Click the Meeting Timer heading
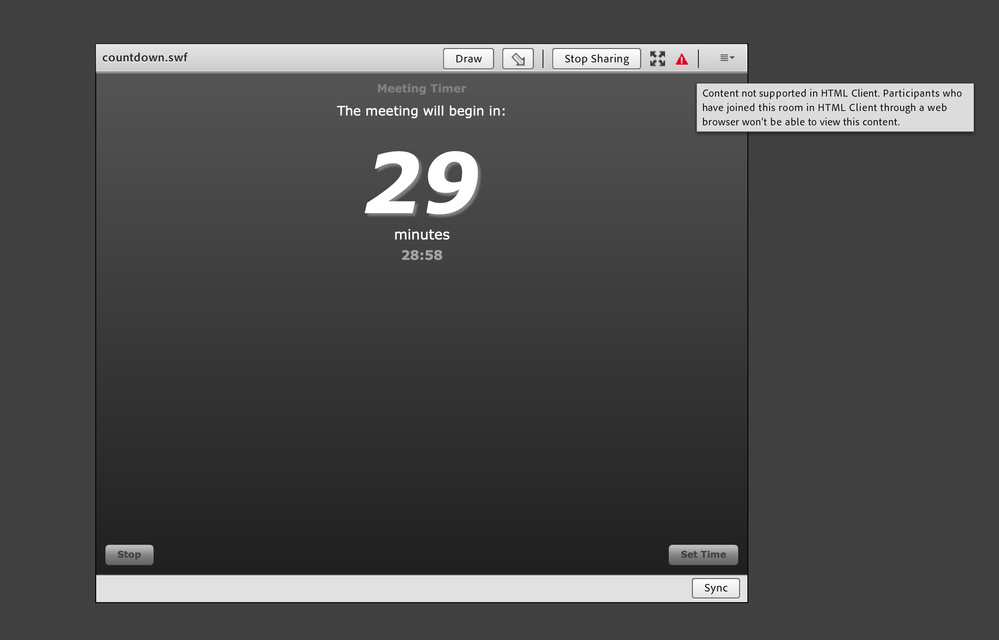999x640 pixels. [x=421, y=88]
